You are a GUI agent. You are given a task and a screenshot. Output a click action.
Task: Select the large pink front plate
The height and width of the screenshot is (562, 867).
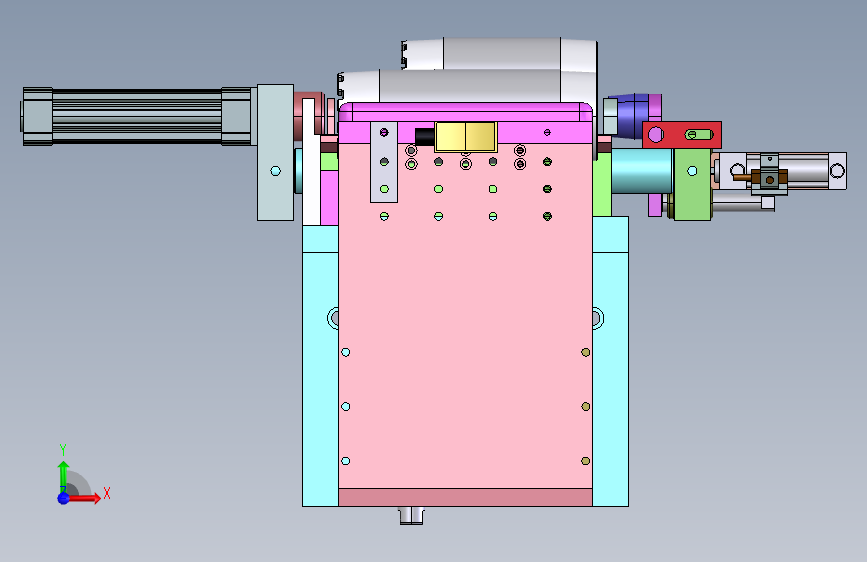click(x=465, y=315)
